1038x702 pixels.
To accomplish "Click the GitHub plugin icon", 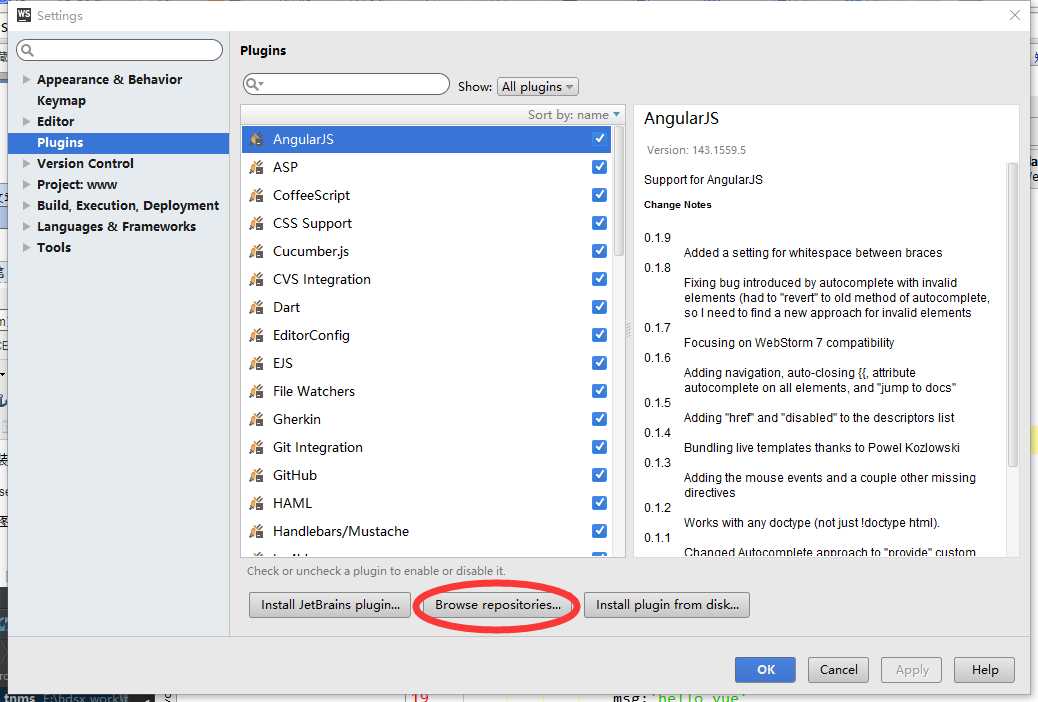I will click(x=256, y=476).
